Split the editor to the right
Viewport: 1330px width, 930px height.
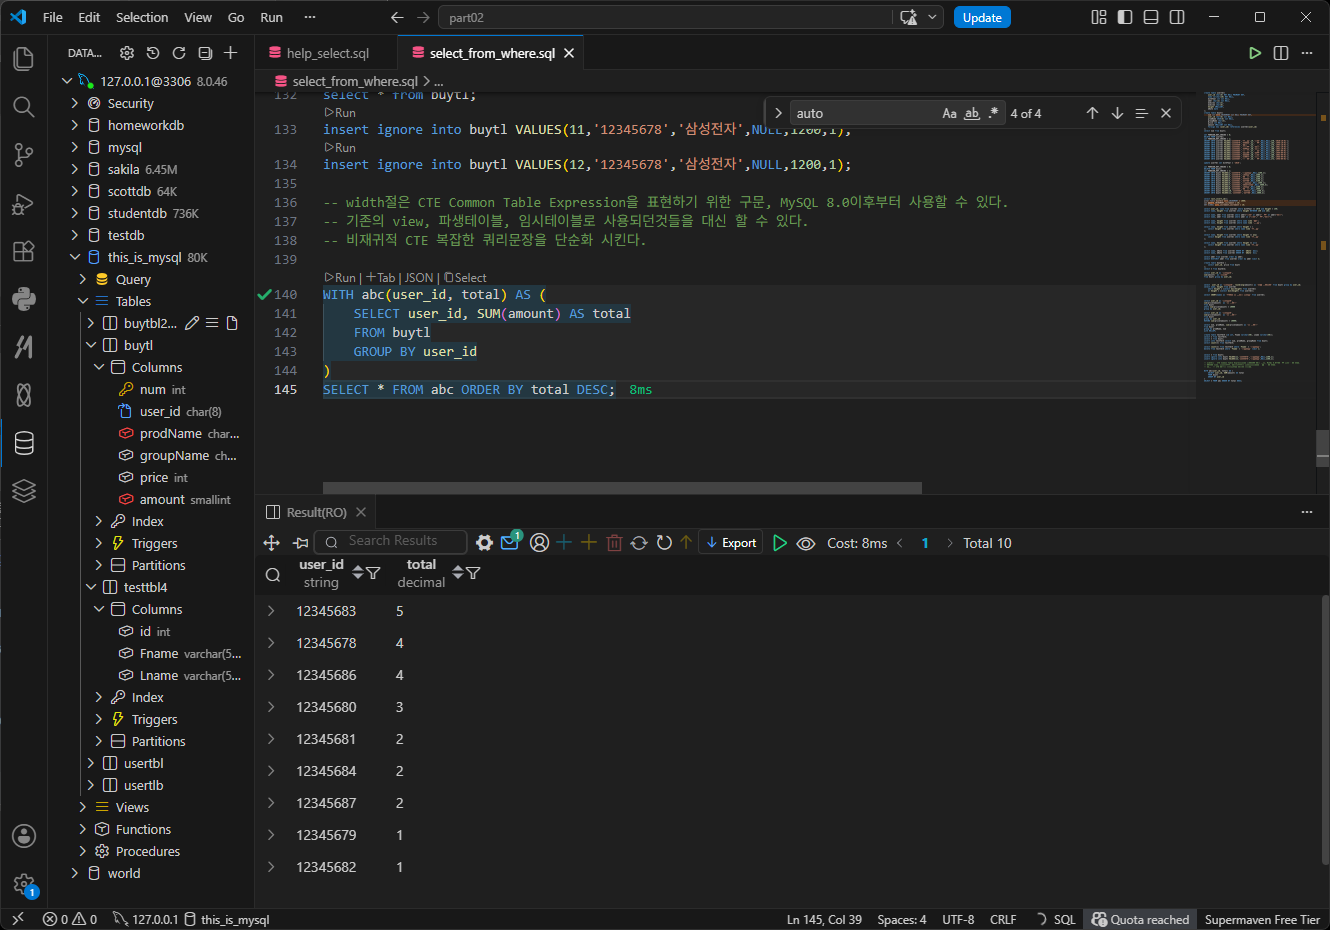pos(1281,53)
